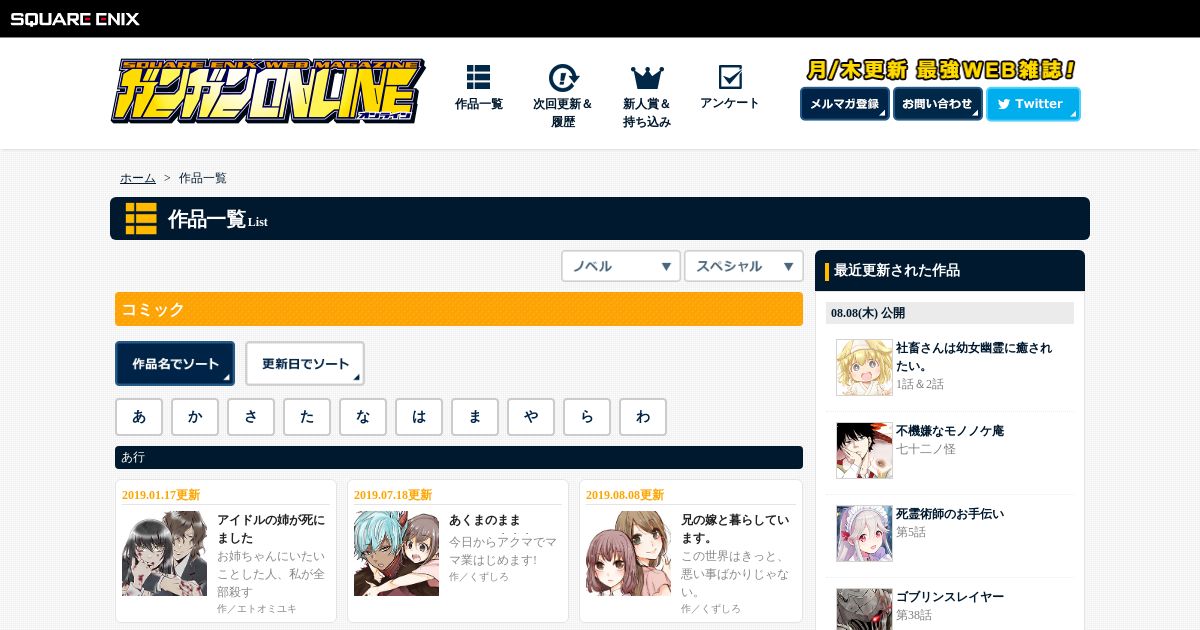Click the SQUARE ENIX logo
This screenshot has height=630, width=1200.
pyautogui.click(x=75, y=18)
